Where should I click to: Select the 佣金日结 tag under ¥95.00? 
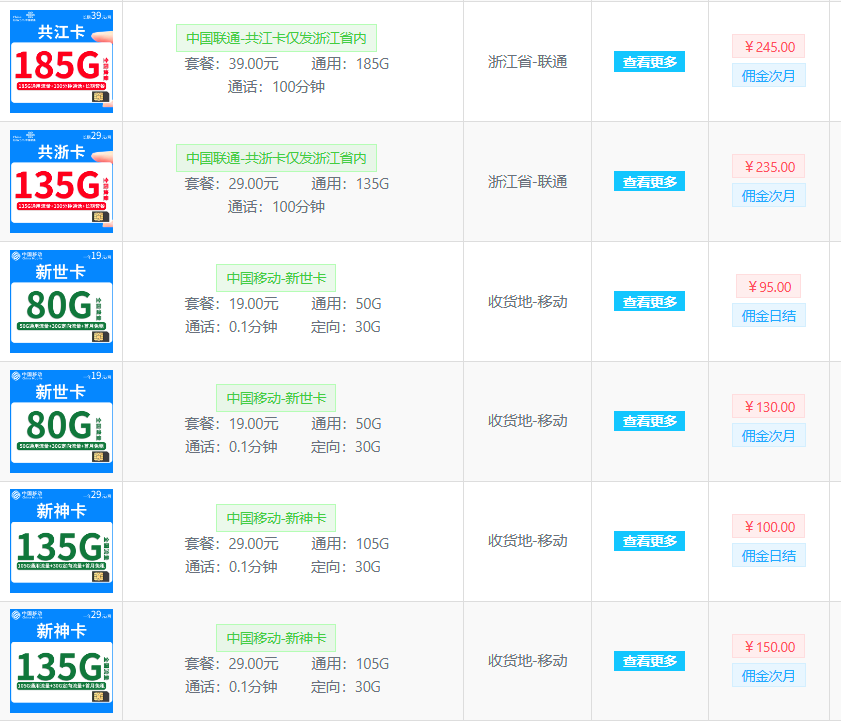768,315
